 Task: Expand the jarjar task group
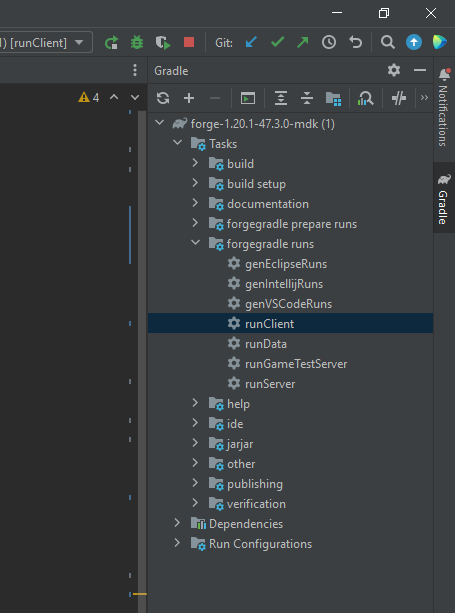[195, 443]
